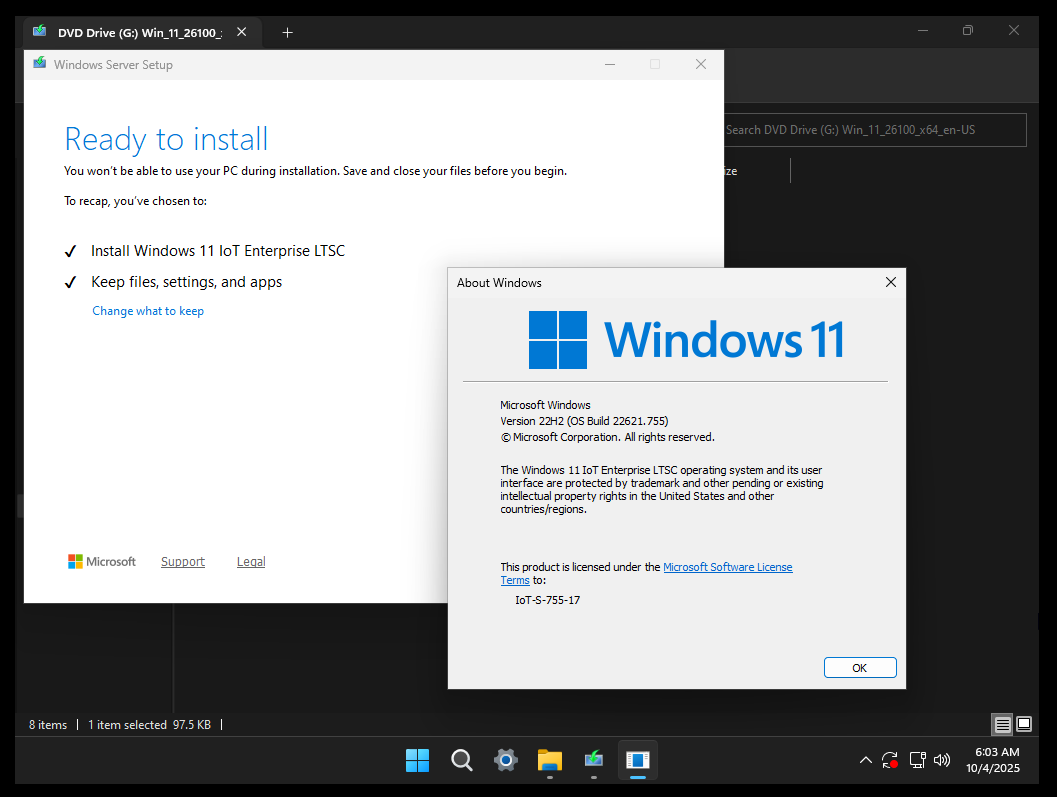The width and height of the screenshot is (1057, 797).
Task: Click '1 item selected 97.5 KB' status text
Action: (150, 725)
